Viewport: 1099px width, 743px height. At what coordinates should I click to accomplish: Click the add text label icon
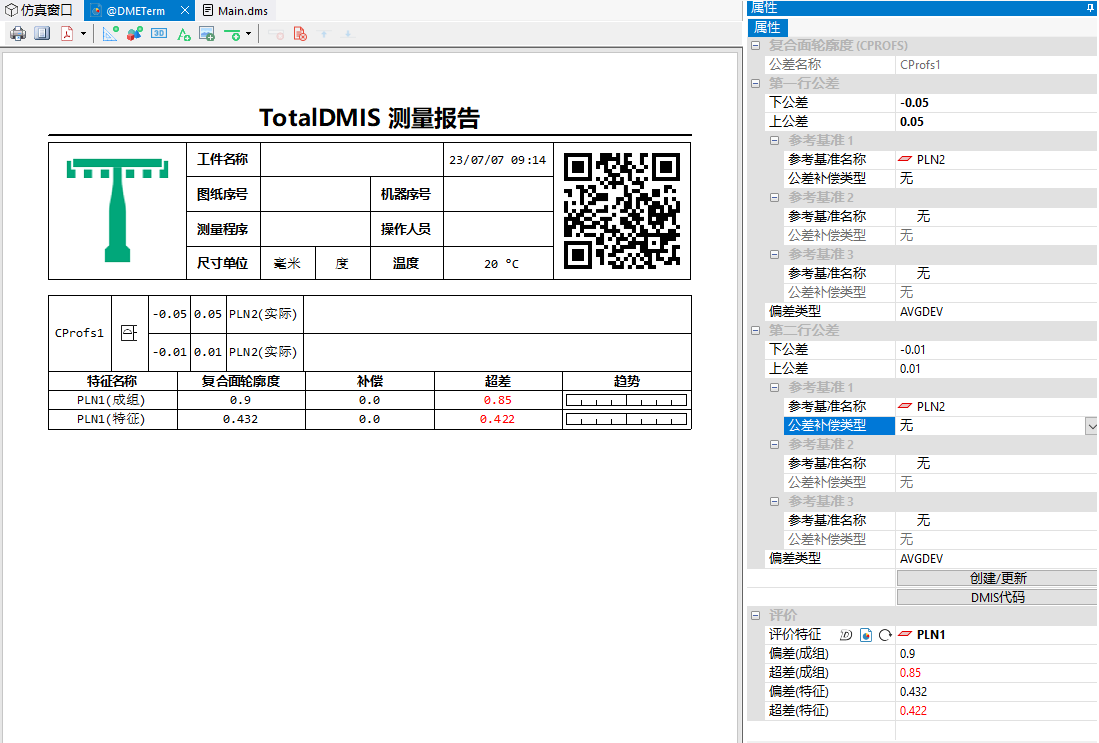pyautogui.click(x=184, y=34)
